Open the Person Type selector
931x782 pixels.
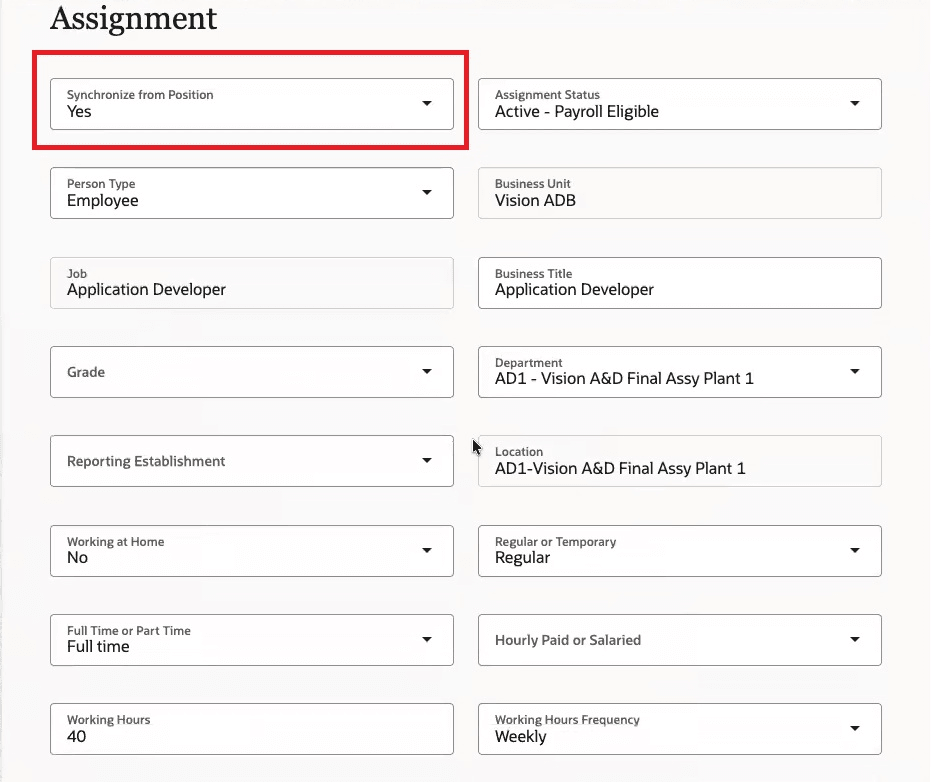428,193
